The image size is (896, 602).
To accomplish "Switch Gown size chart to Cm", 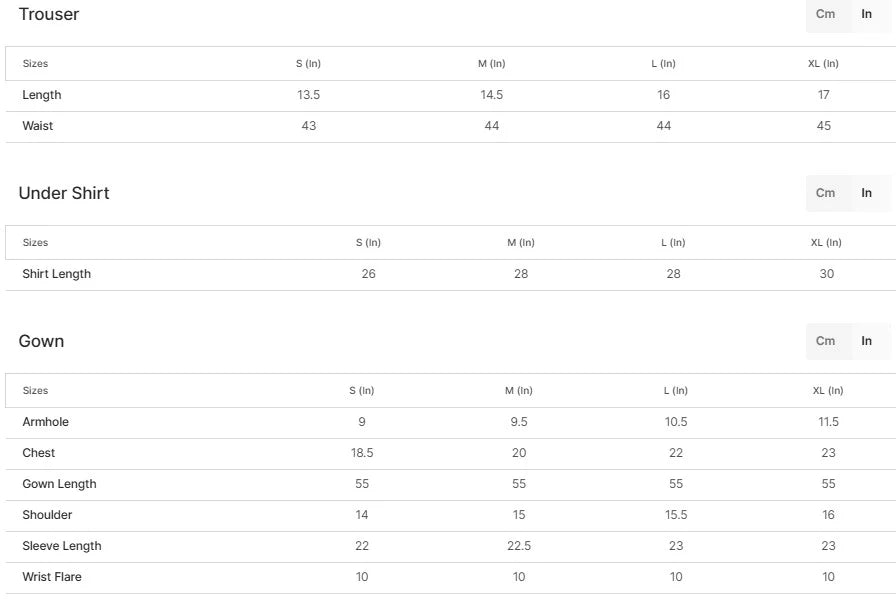I will 825,341.
